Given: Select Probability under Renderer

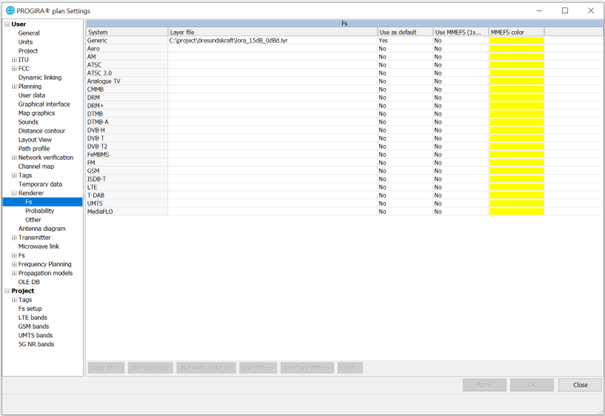Looking at the screenshot, I should point(40,211).
